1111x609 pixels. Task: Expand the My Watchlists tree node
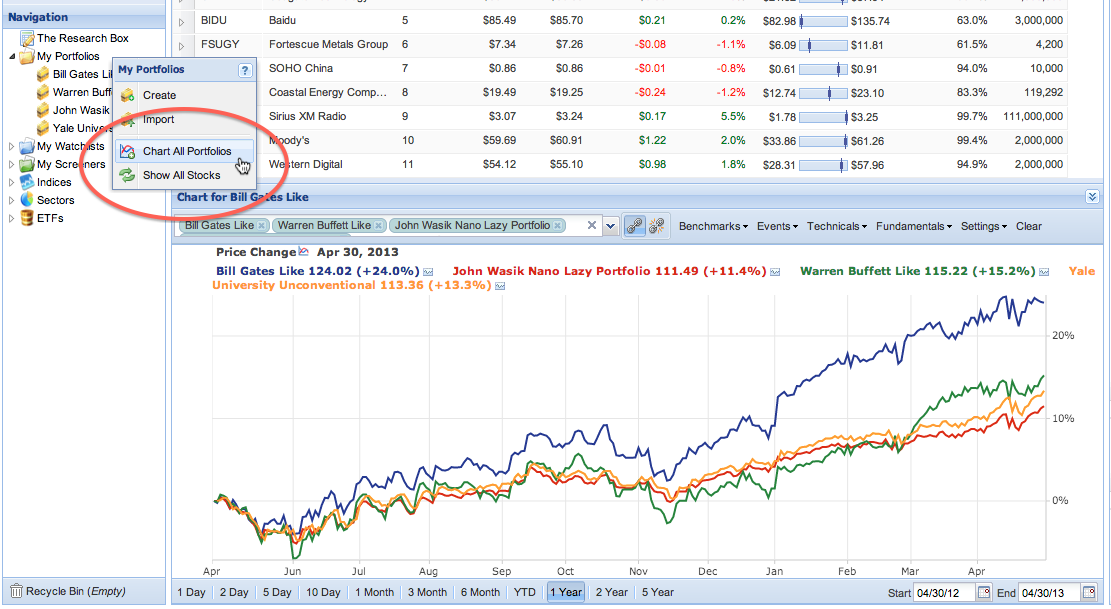tap(11, 147)
